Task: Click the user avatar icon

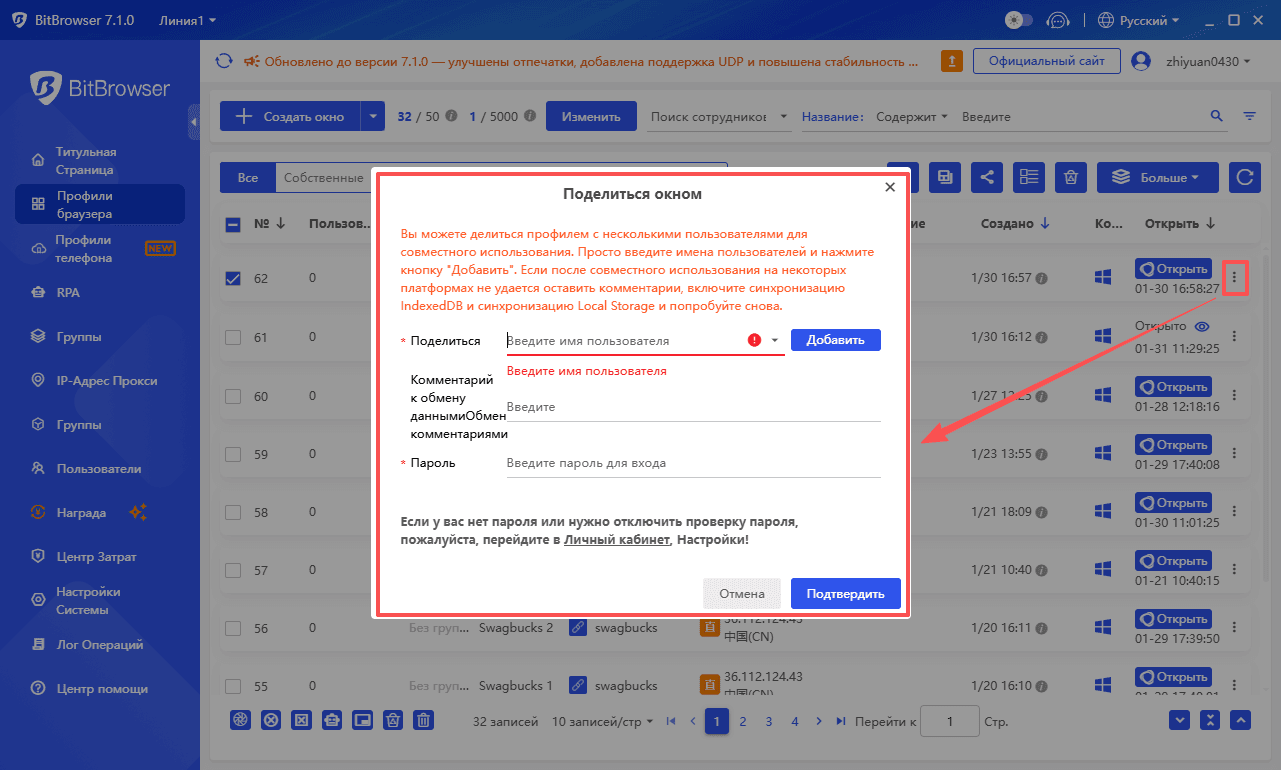Action: click(1141, 62)
